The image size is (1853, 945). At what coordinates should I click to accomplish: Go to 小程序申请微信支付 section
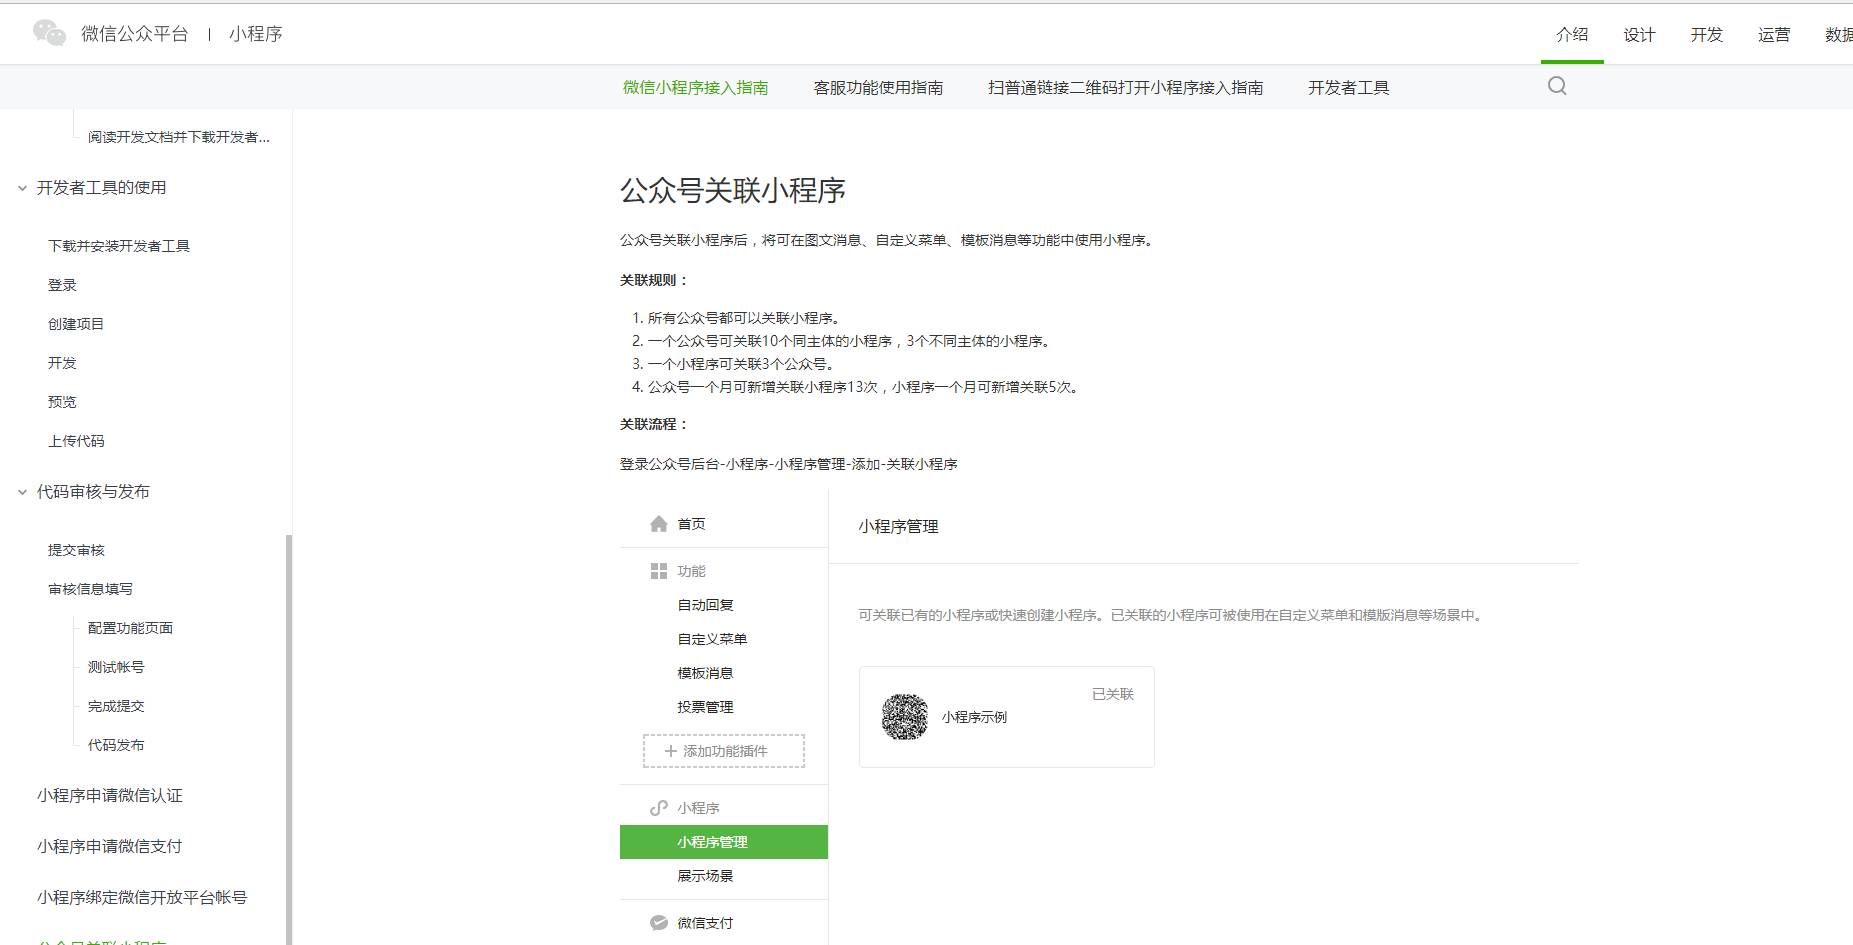point(110,847)
